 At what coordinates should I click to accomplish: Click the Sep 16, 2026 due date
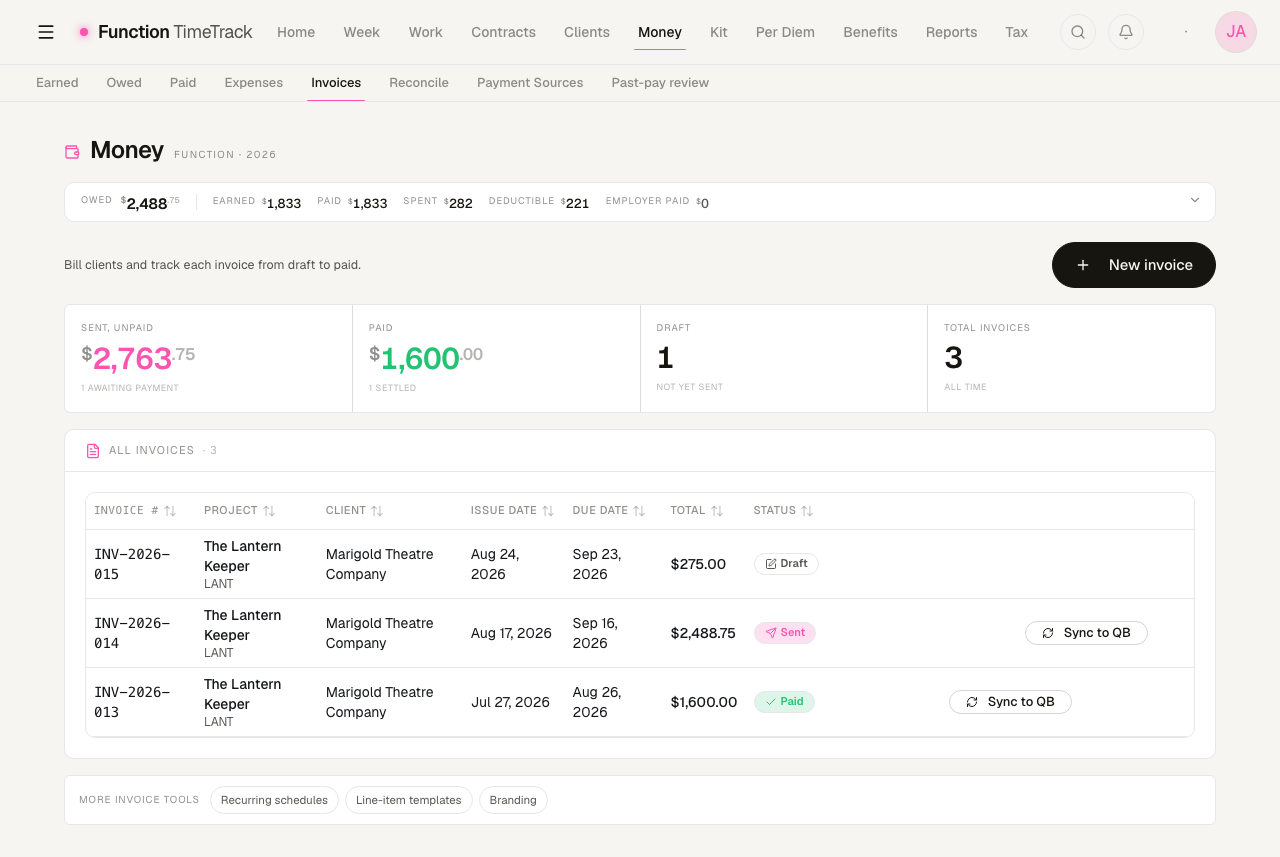point(597,633)
